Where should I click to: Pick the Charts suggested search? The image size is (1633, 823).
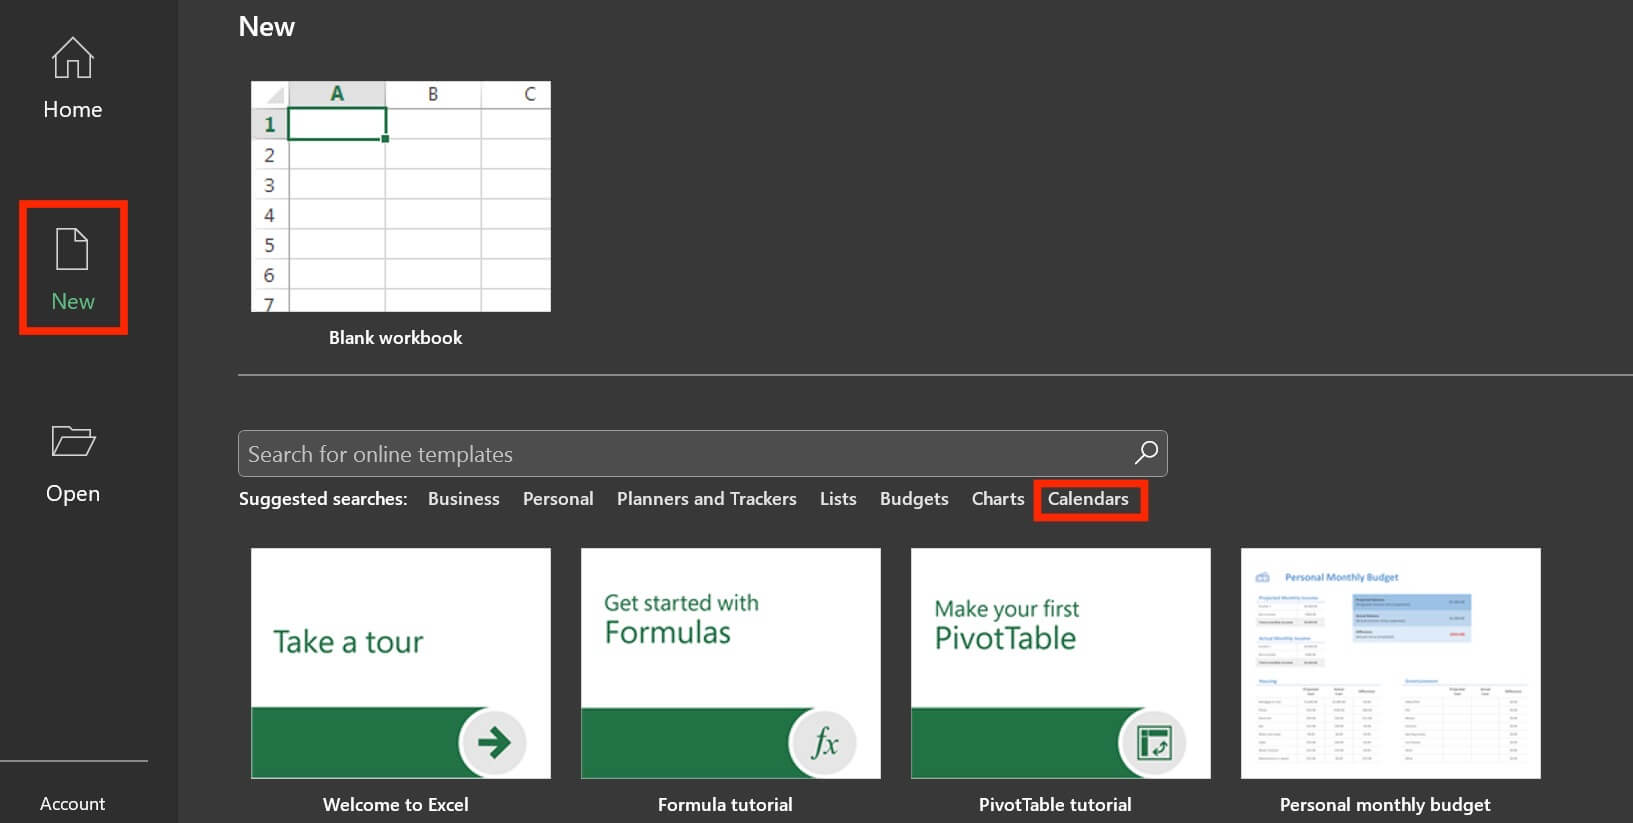pyautogui.click(x=997, y=499)
